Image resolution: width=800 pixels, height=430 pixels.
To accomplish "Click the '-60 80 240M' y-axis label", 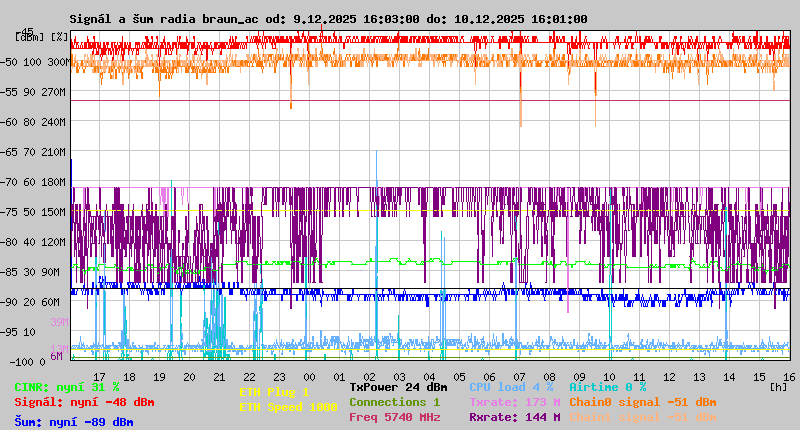I will (x=33, y=122).
